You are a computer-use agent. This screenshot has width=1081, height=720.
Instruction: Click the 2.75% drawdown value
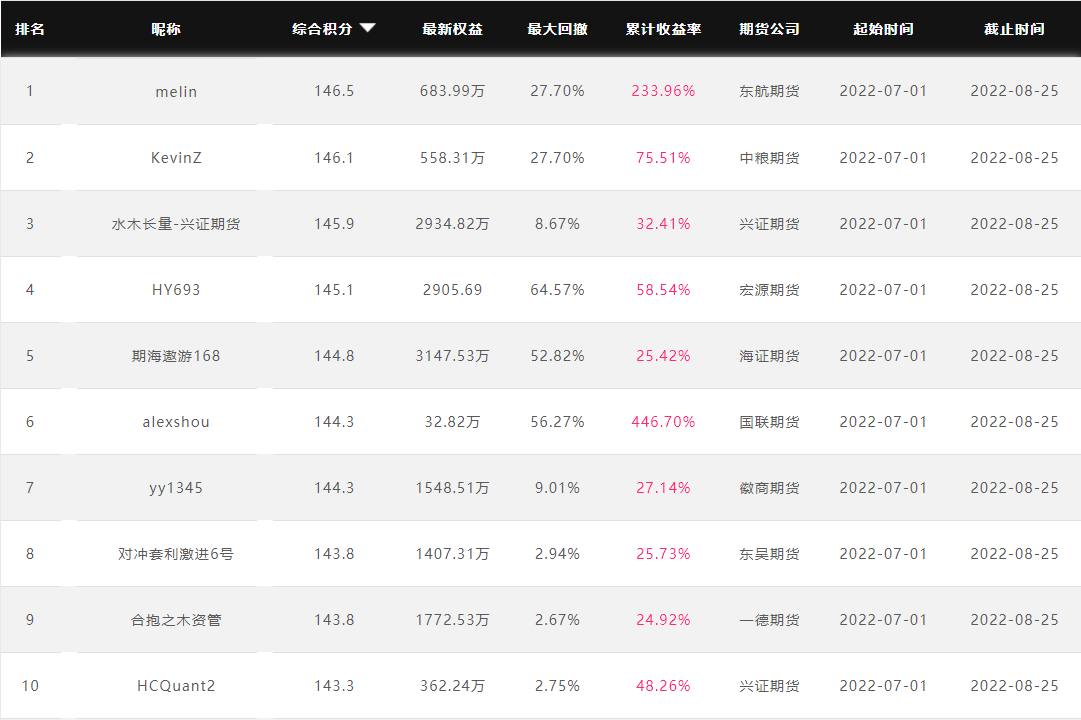[557, 686]
